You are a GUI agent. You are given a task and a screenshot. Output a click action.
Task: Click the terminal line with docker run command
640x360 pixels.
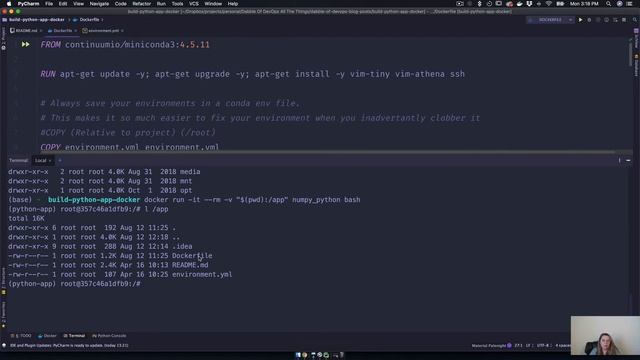point(184,200)
